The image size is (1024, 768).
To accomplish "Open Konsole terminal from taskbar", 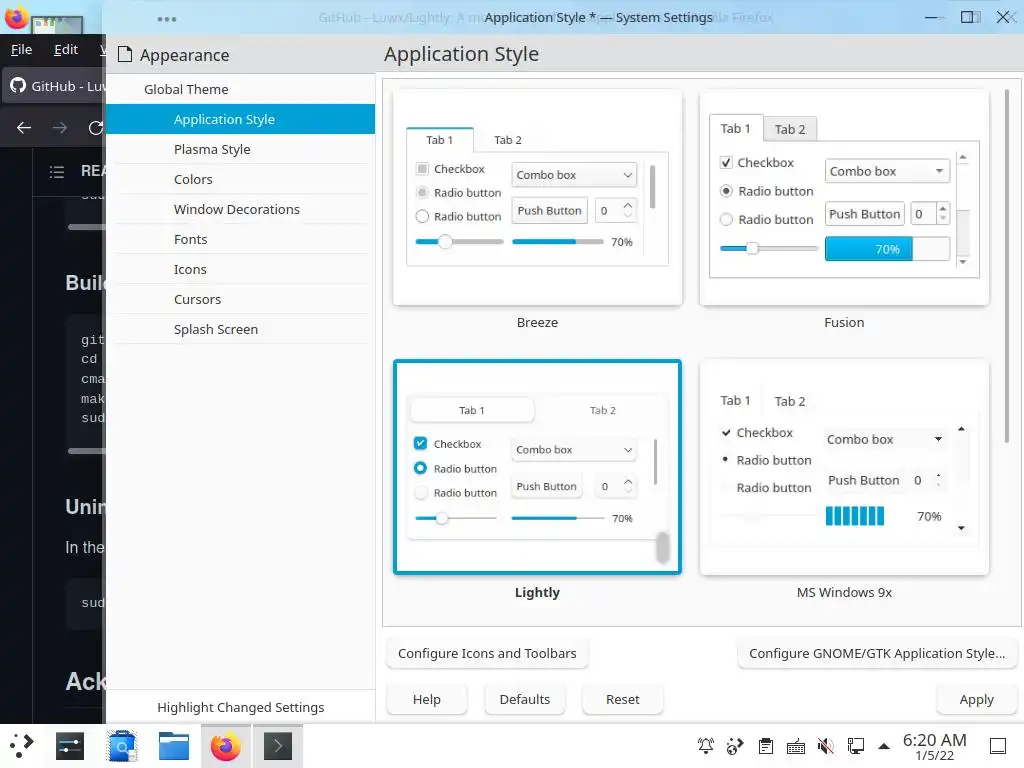I will point(278,746).
